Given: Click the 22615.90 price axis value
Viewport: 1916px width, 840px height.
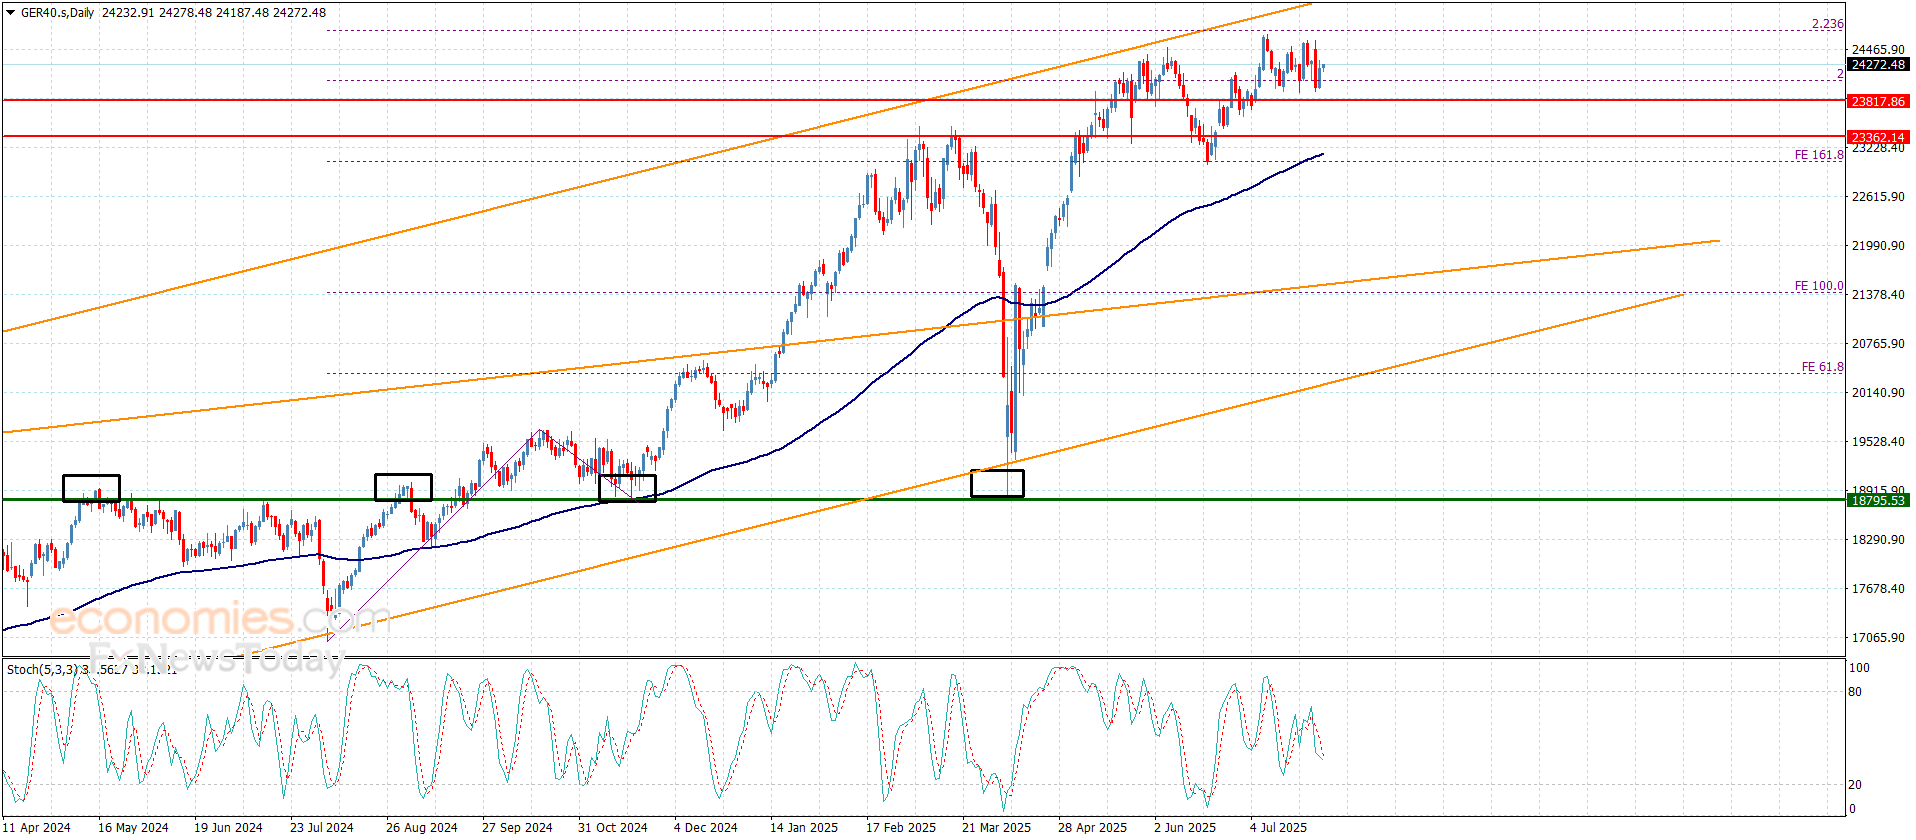Looking at the screenshot, I should pos(1878,196).
